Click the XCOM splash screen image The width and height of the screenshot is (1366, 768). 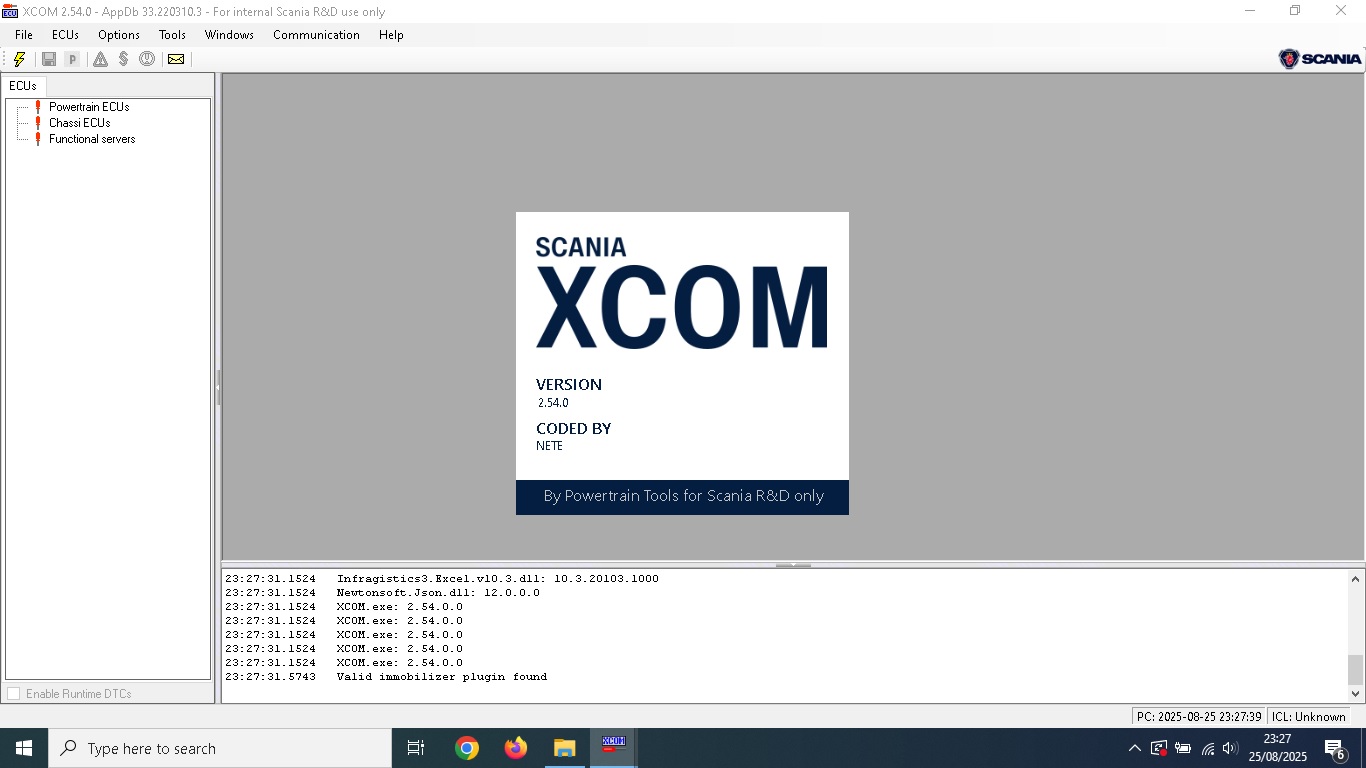(x=682, y=363)
